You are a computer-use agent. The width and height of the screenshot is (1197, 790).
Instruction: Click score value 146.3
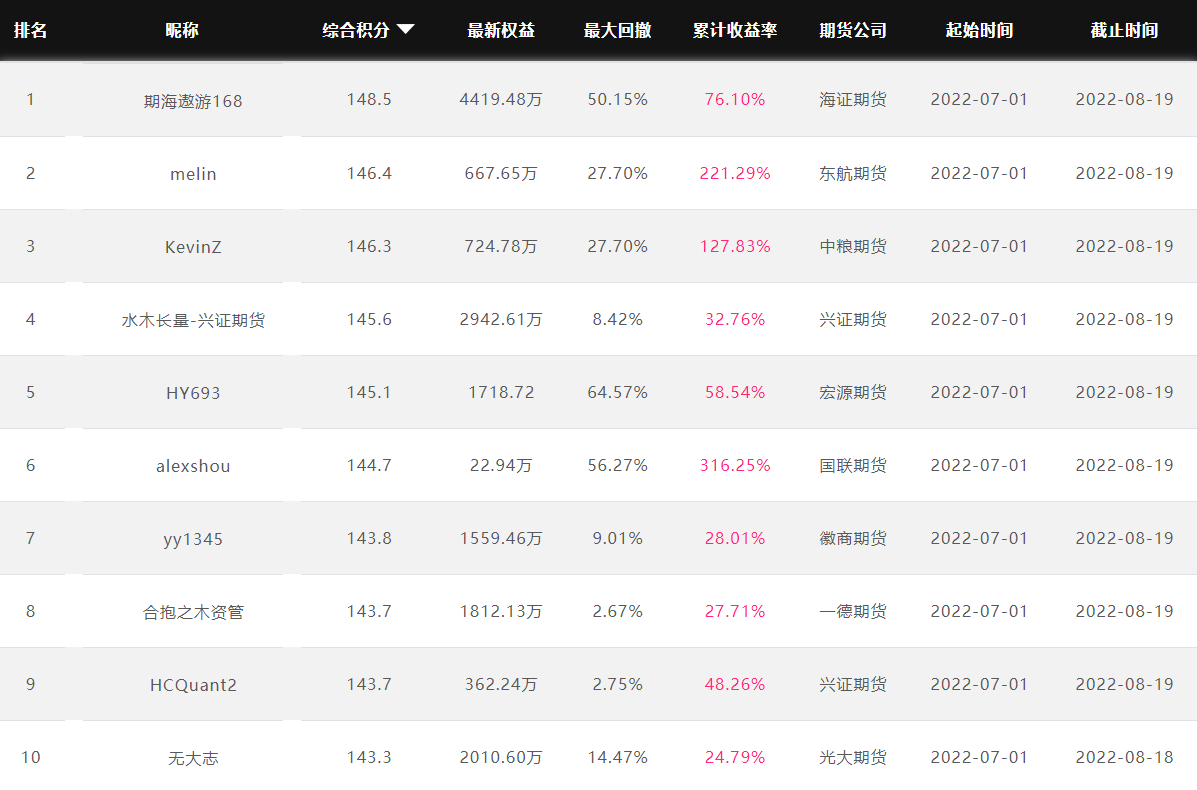pyautogui.click(x=369, y=246)
